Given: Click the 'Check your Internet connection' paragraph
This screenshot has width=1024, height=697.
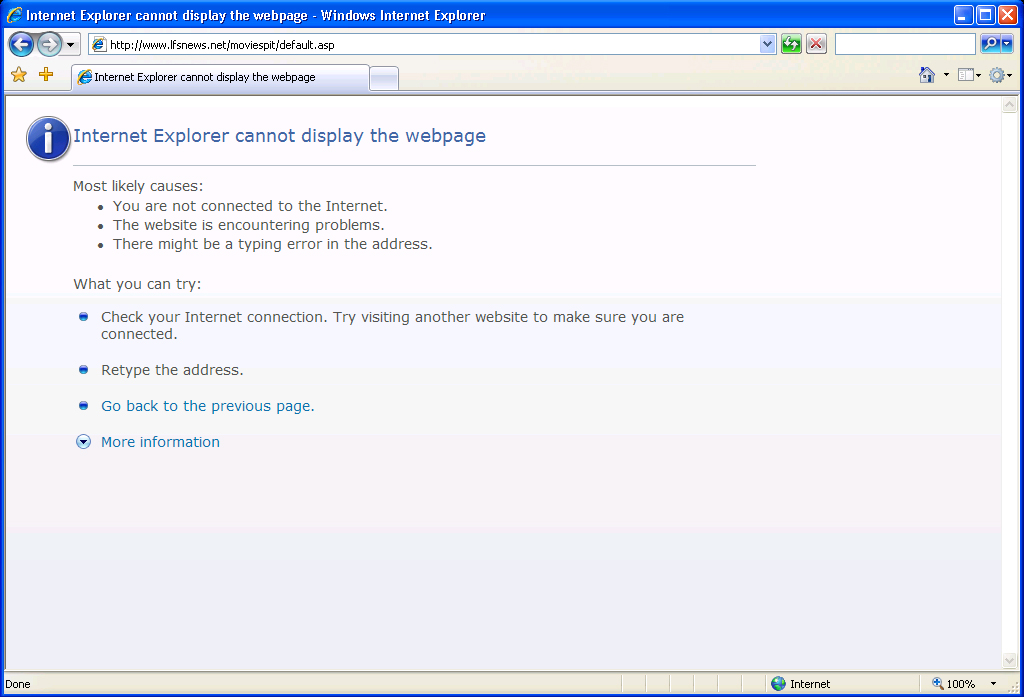Looking at the screenshot, I should (392, 325).
